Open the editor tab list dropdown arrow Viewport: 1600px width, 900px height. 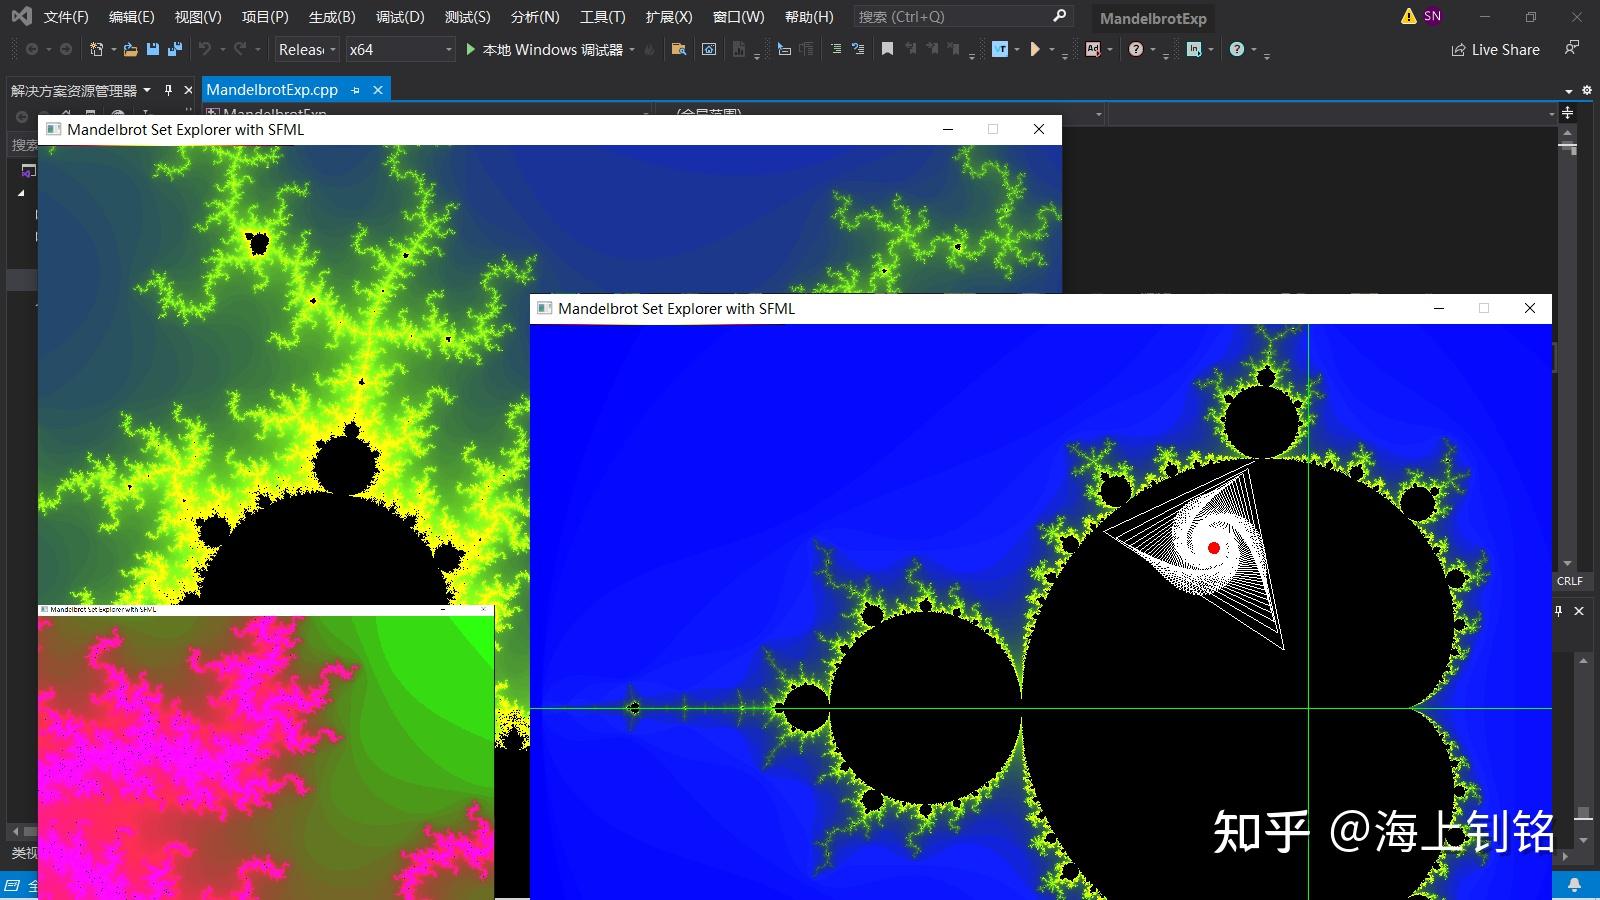pyautogui.click(x=1568, y=92)
